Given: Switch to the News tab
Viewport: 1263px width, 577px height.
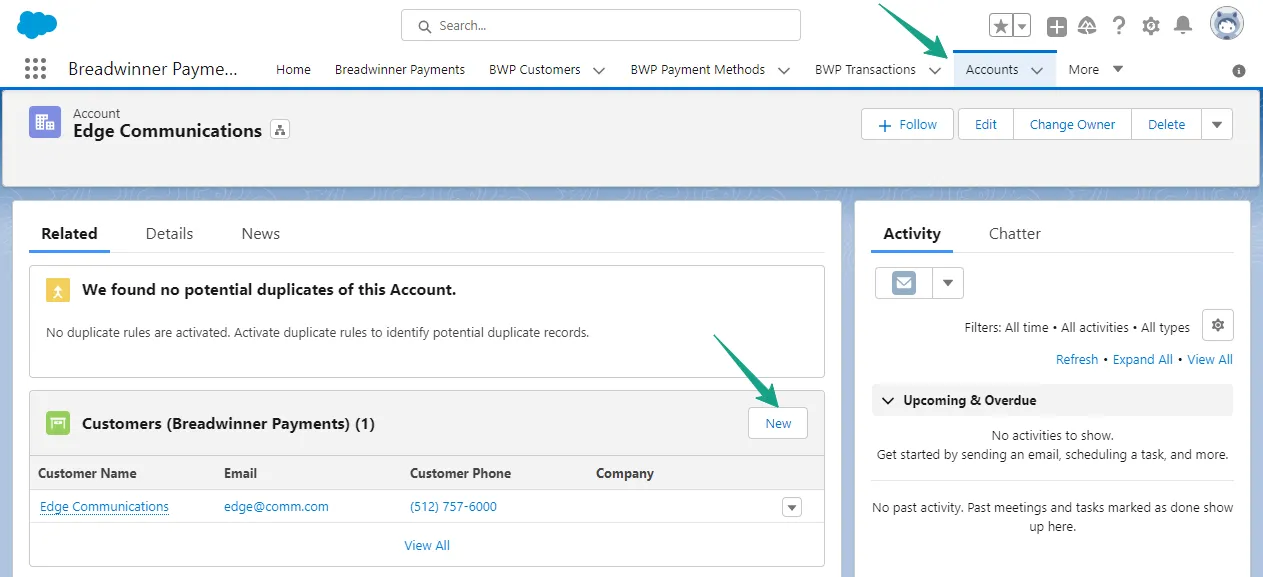Looking at the screenshot, I should pos(260,234).
